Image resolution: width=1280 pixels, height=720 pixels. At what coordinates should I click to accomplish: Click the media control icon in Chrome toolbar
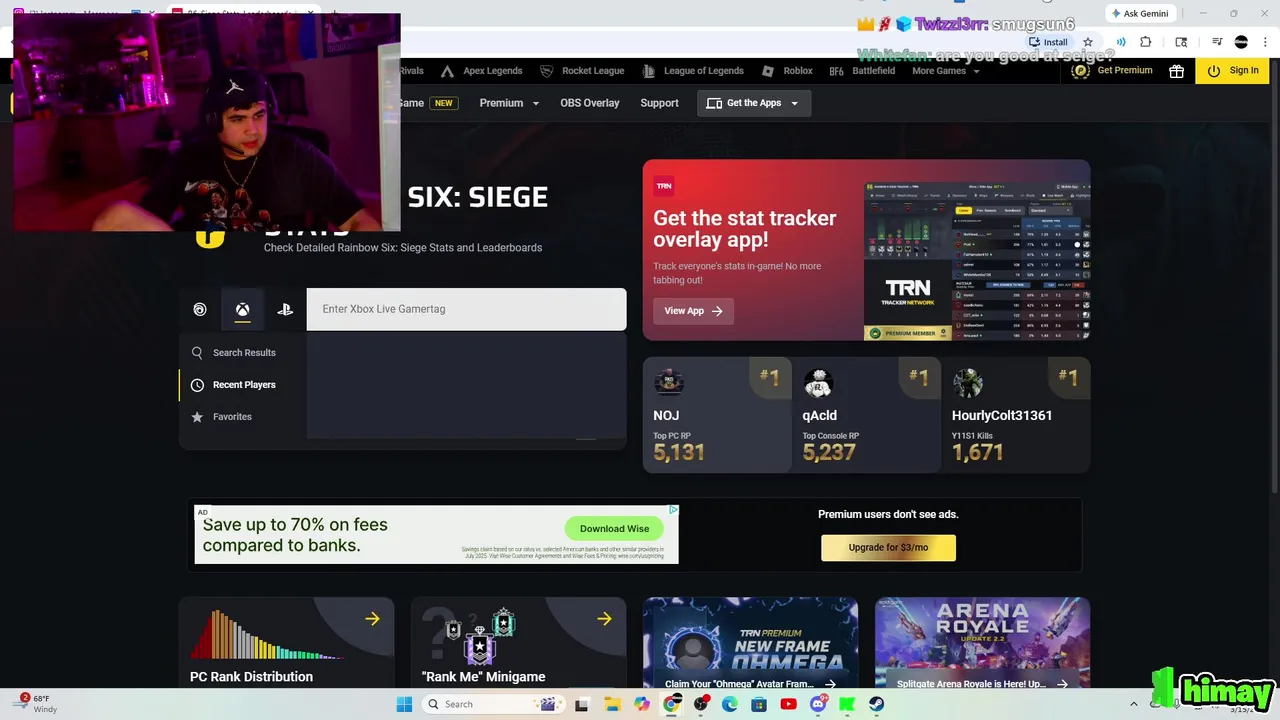click(1217, 42)
